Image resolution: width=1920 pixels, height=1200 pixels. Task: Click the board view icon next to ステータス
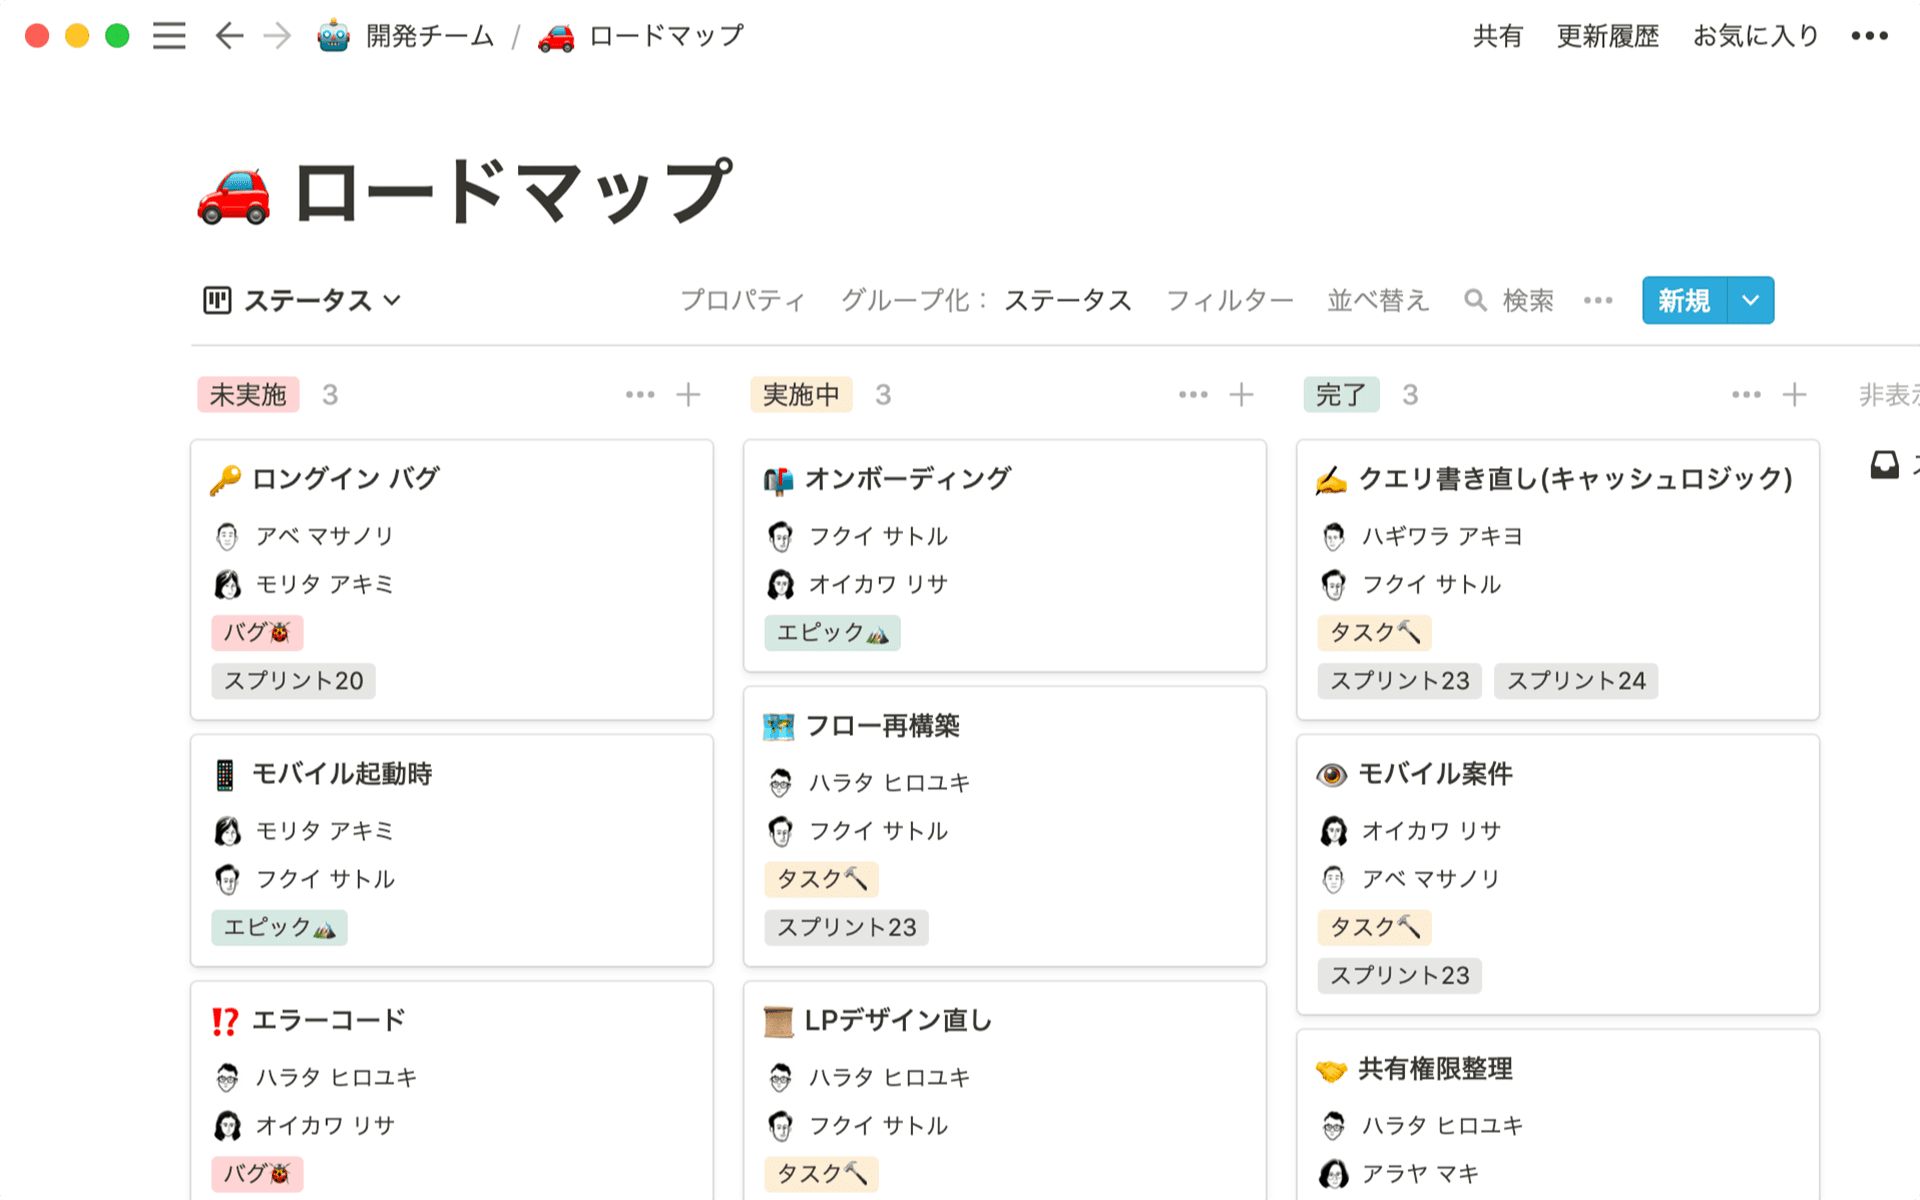[216, 300]
